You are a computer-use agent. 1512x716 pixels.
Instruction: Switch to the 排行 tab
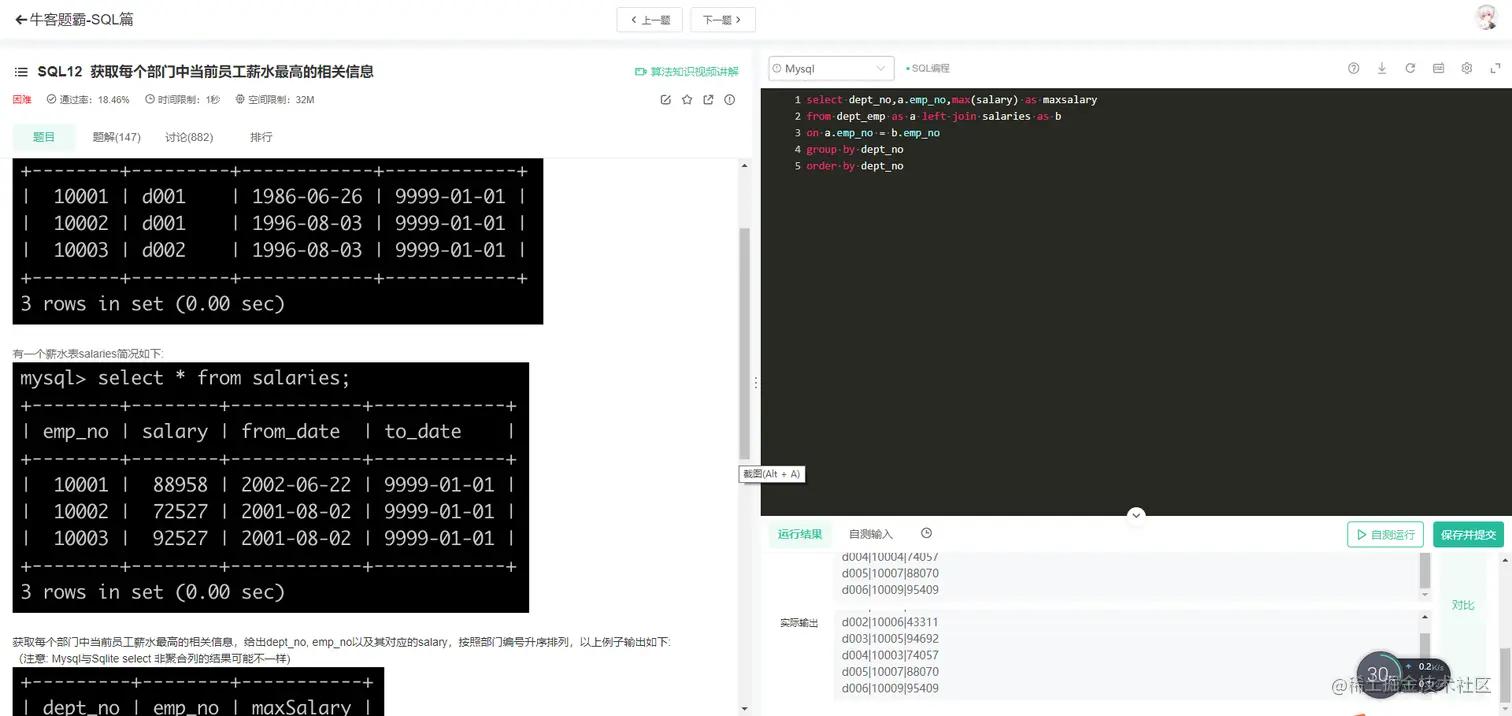click(x=261, y=137)
